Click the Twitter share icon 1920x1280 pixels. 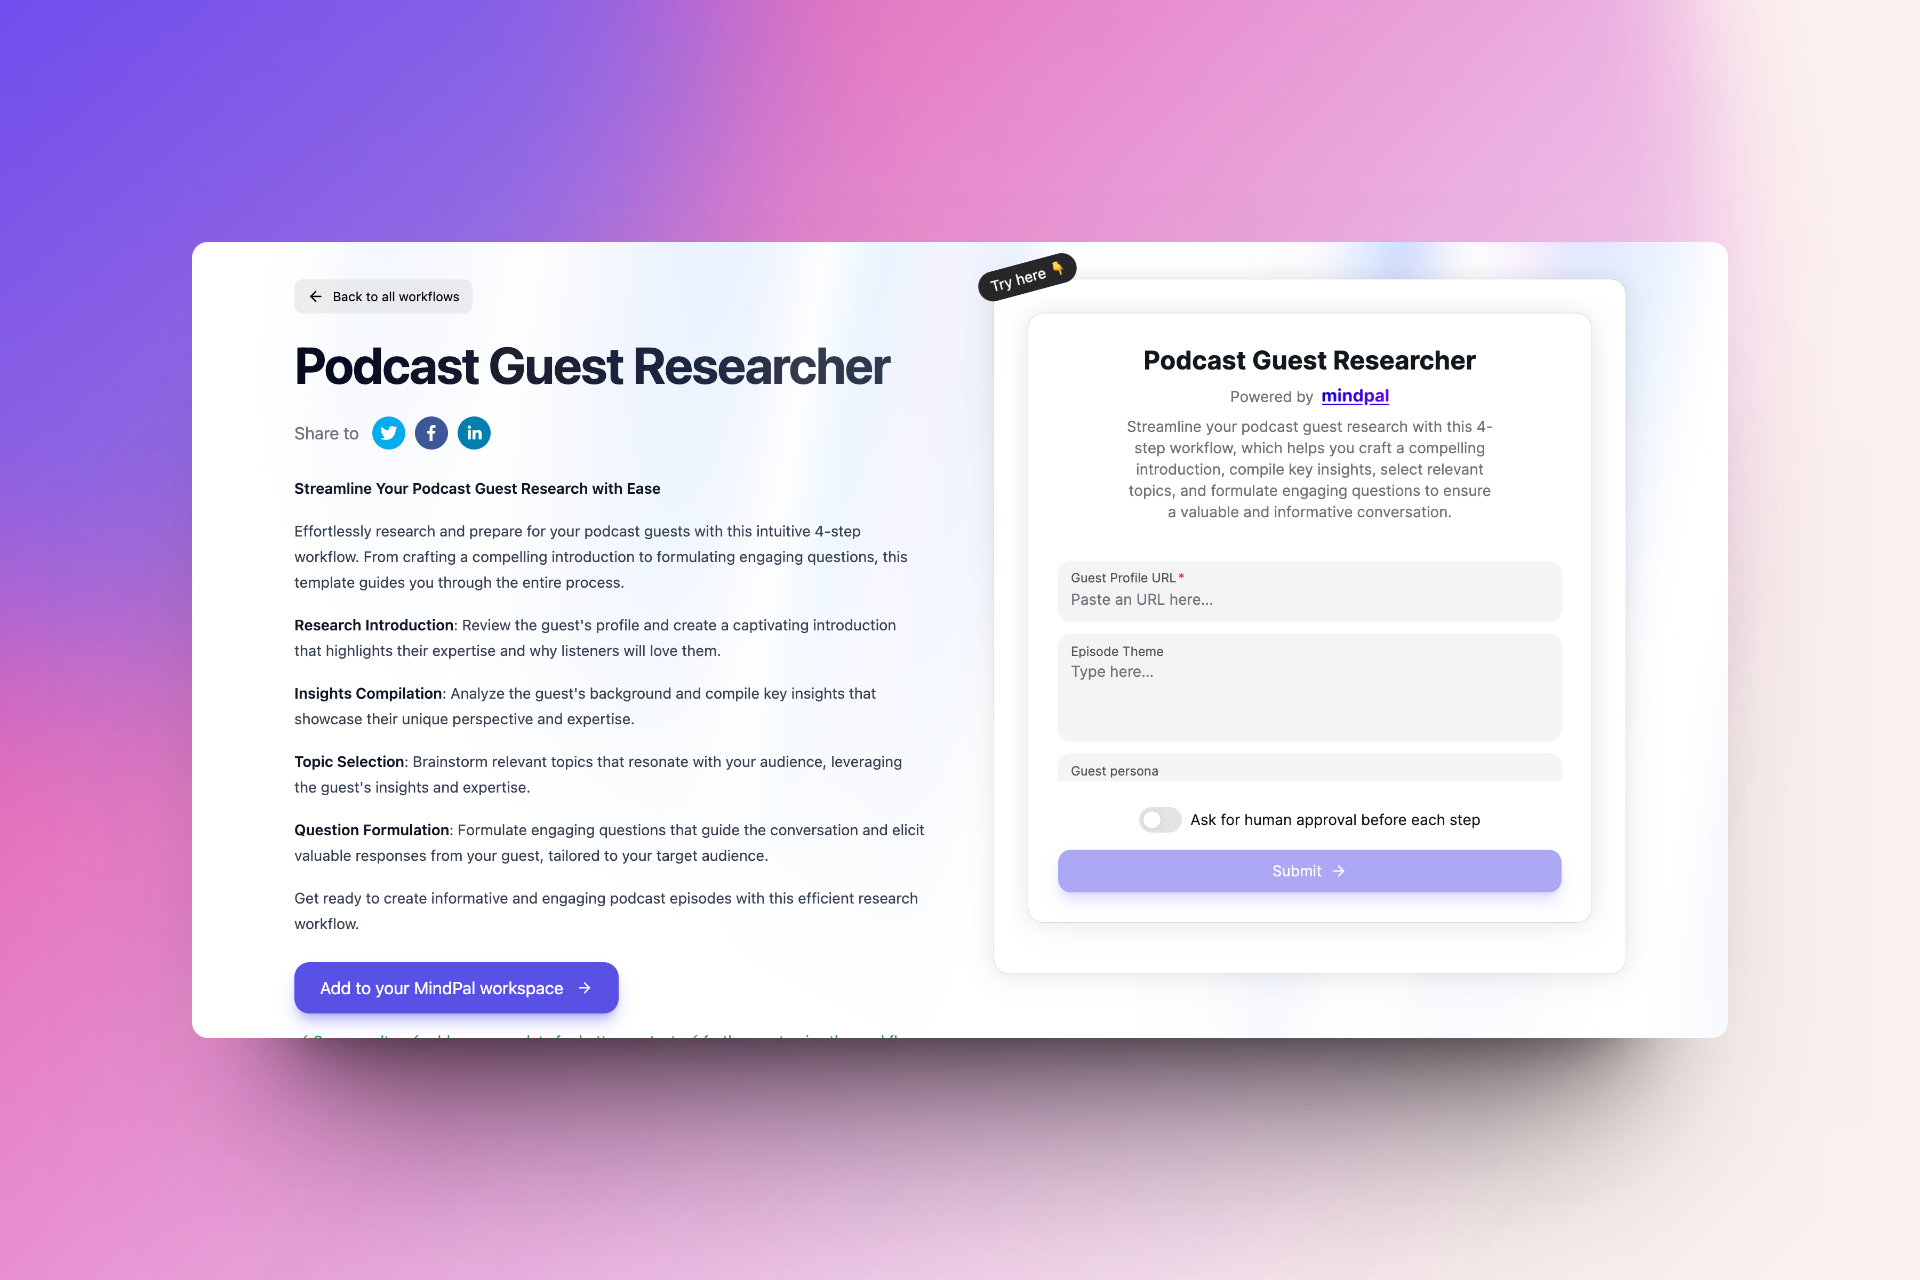click(x=389, y=433)
